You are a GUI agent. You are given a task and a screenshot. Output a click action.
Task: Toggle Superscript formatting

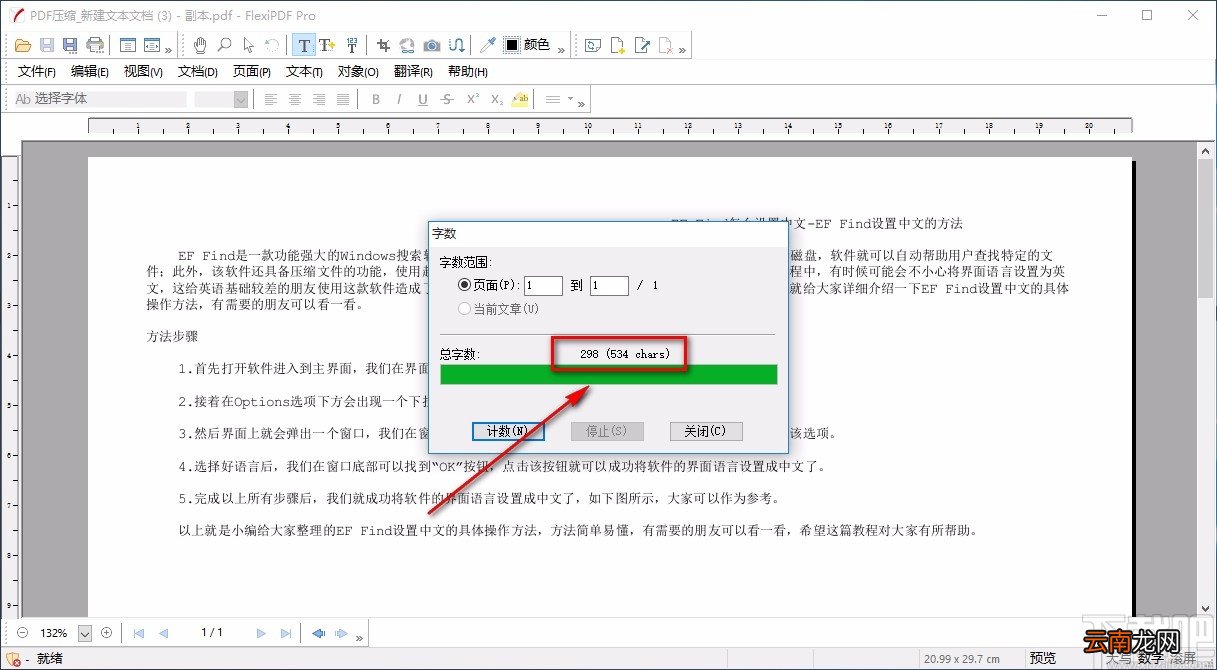(x=472, y=99)
